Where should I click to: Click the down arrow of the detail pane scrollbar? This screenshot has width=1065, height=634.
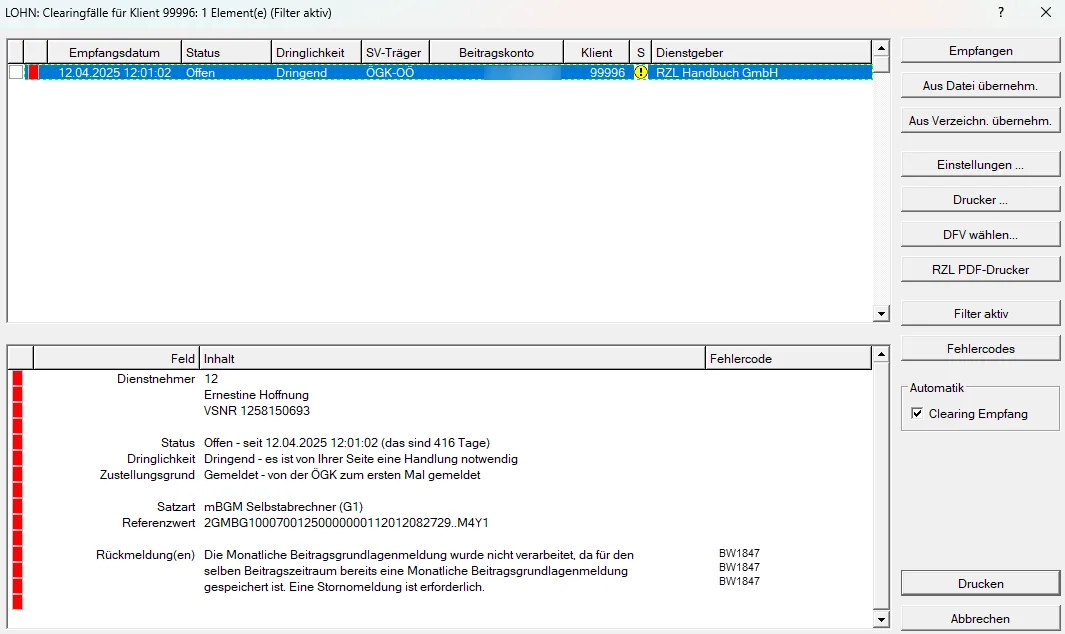881,619
